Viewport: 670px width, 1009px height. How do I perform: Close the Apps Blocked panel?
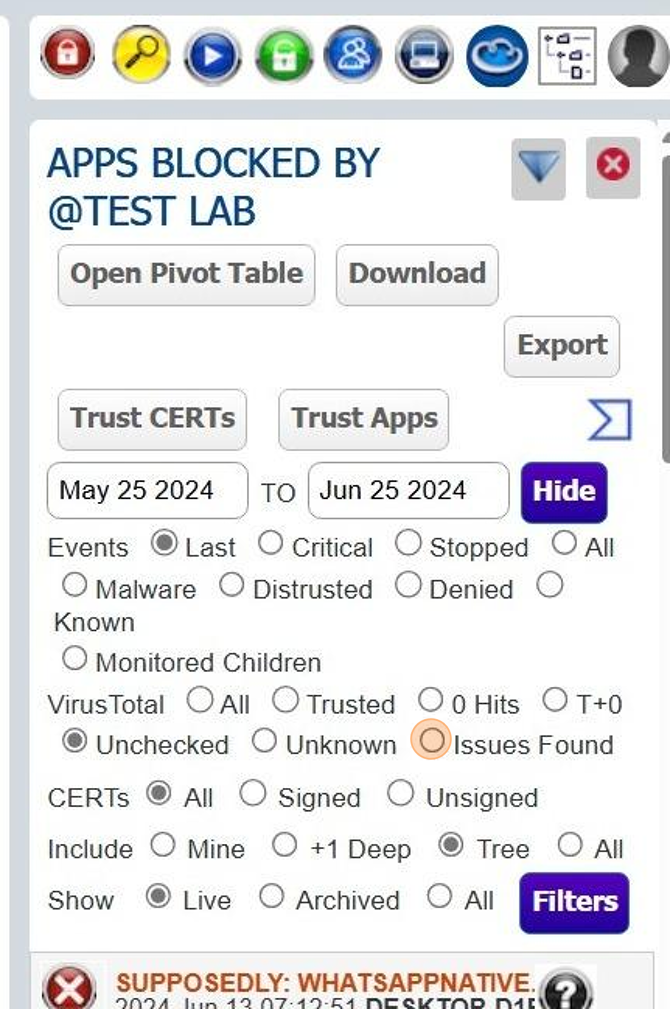click(612, 166)
